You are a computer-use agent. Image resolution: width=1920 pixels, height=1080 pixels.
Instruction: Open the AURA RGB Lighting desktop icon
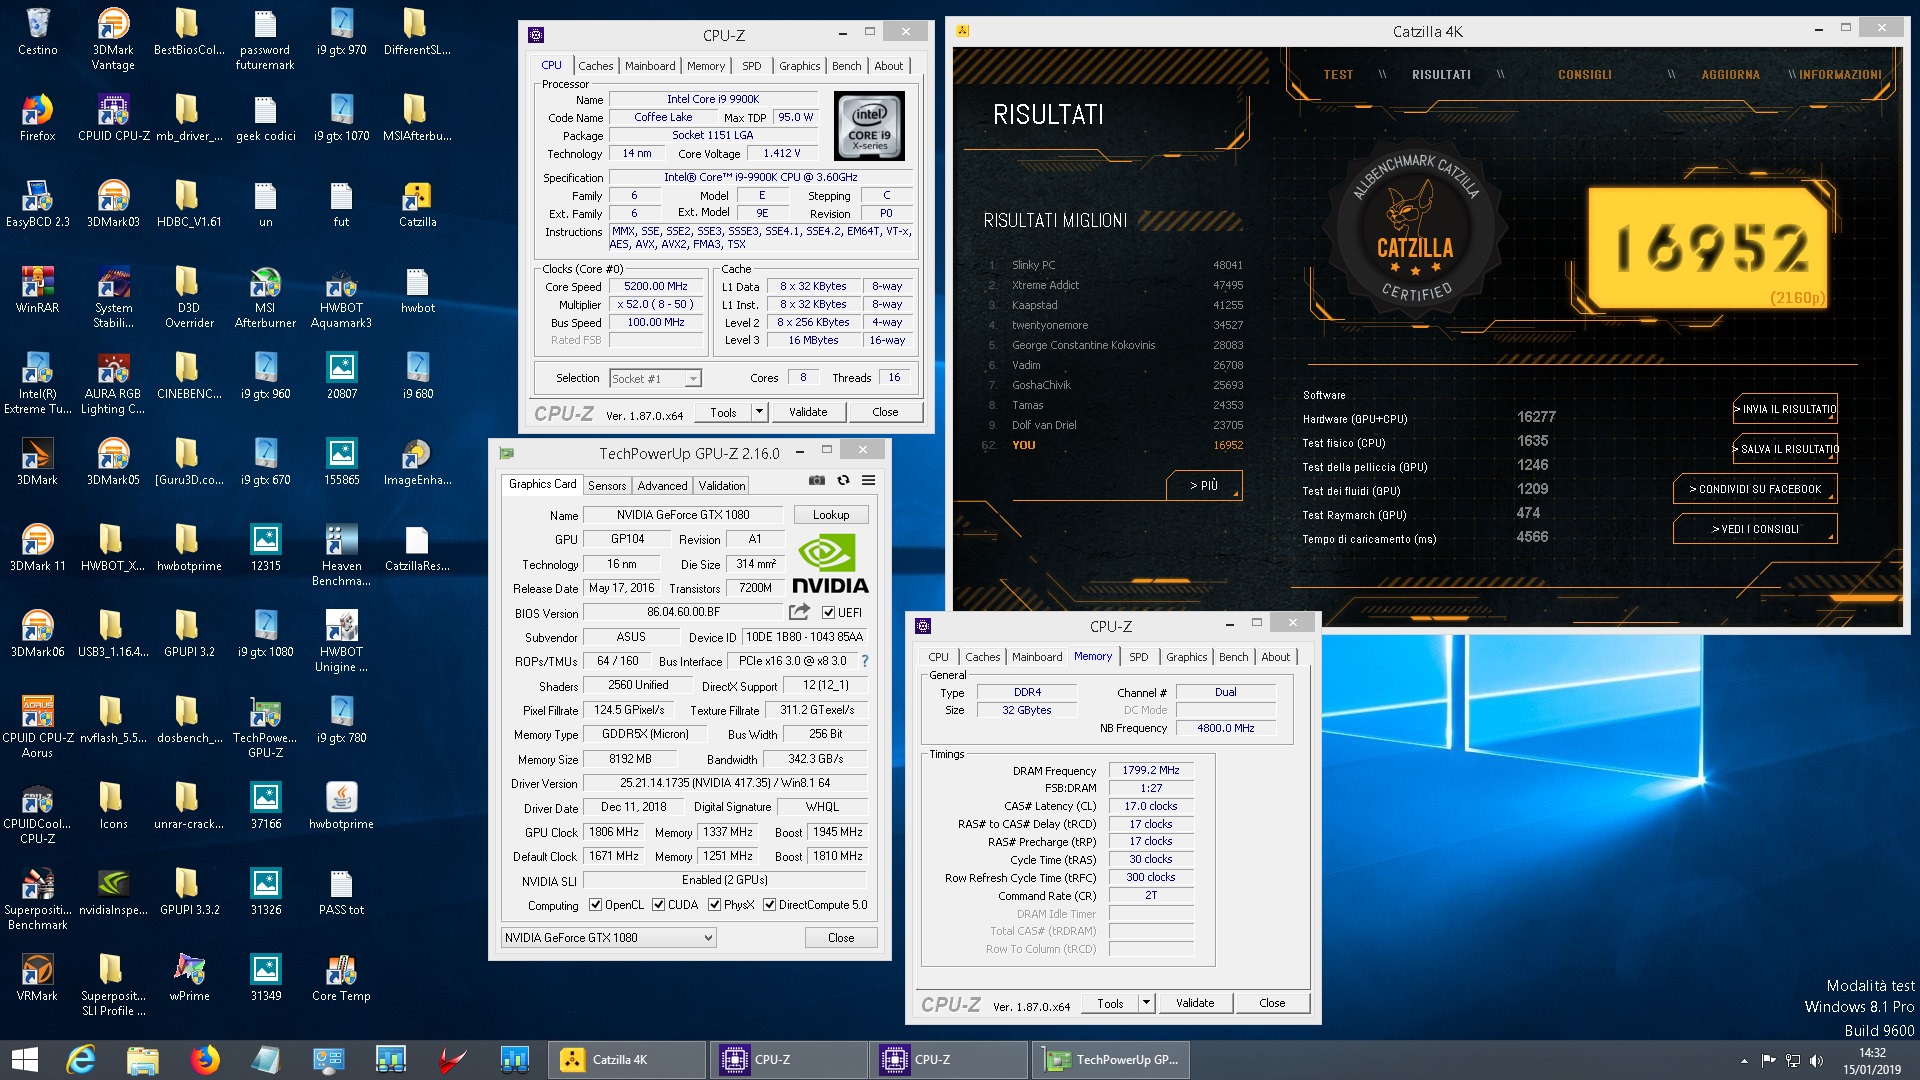pyautogui.click(x=113, y=384)
